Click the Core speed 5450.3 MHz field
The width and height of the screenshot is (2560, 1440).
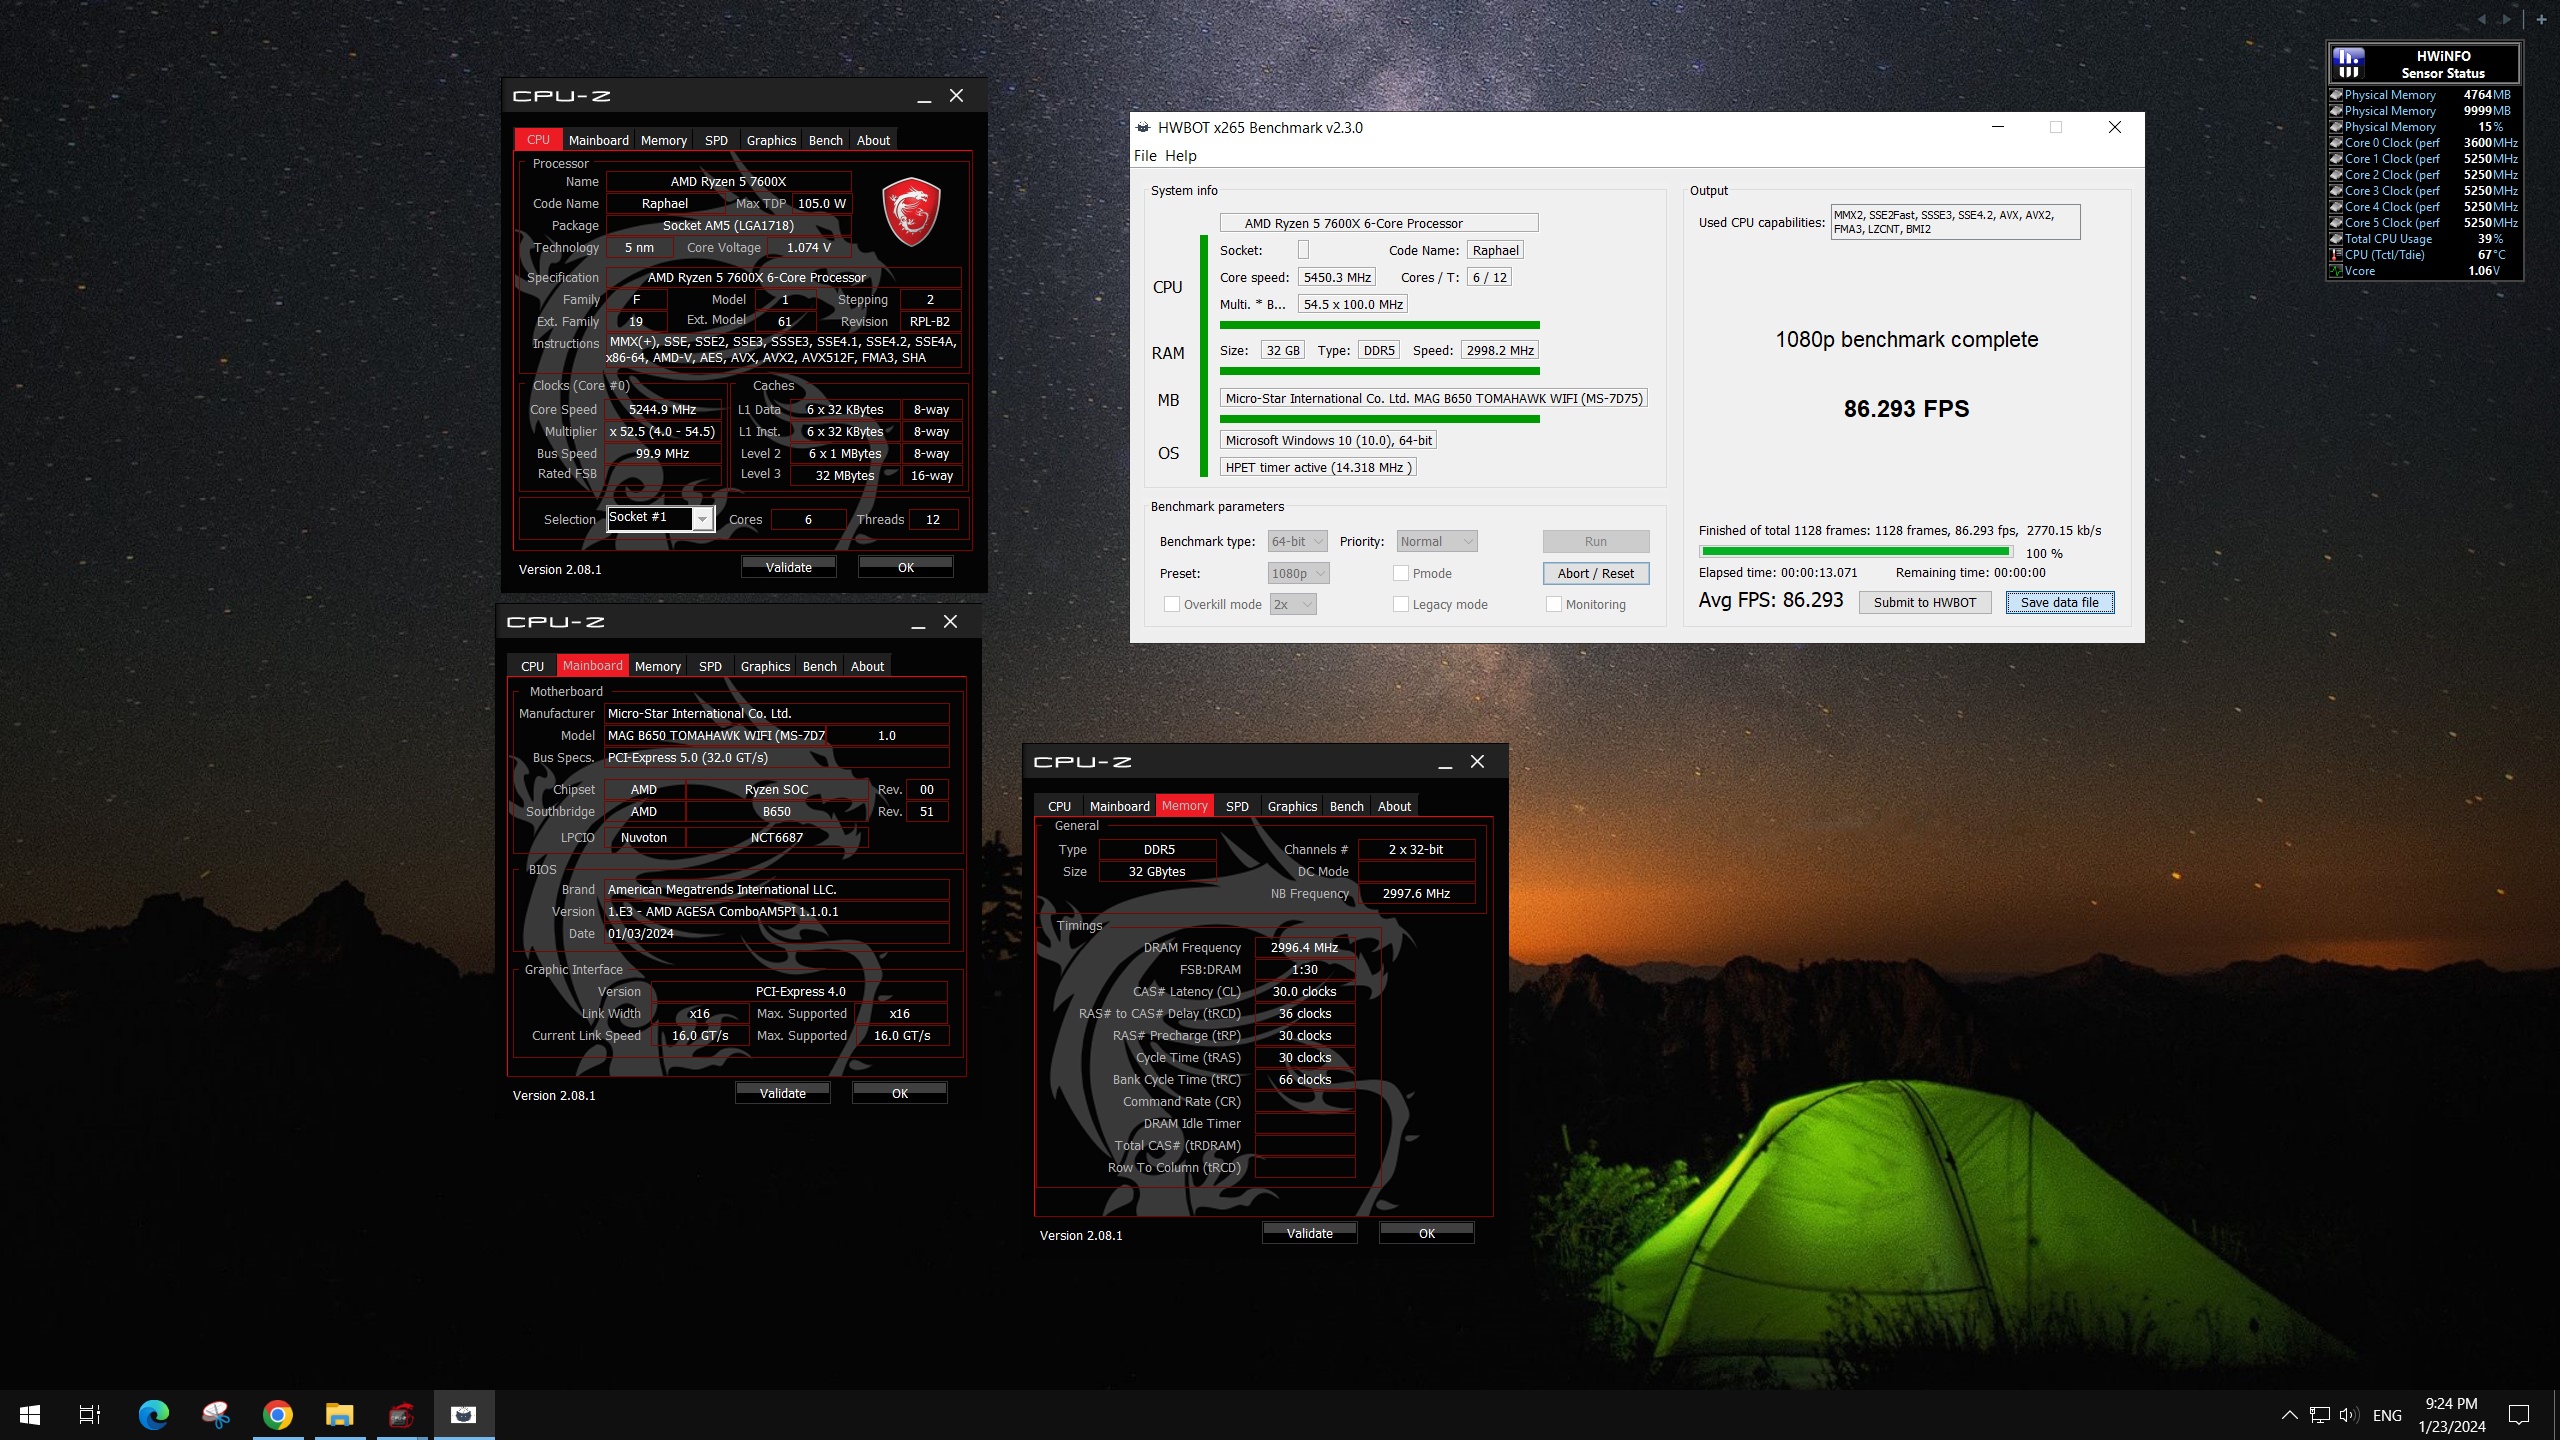[x=1337, y=277]
